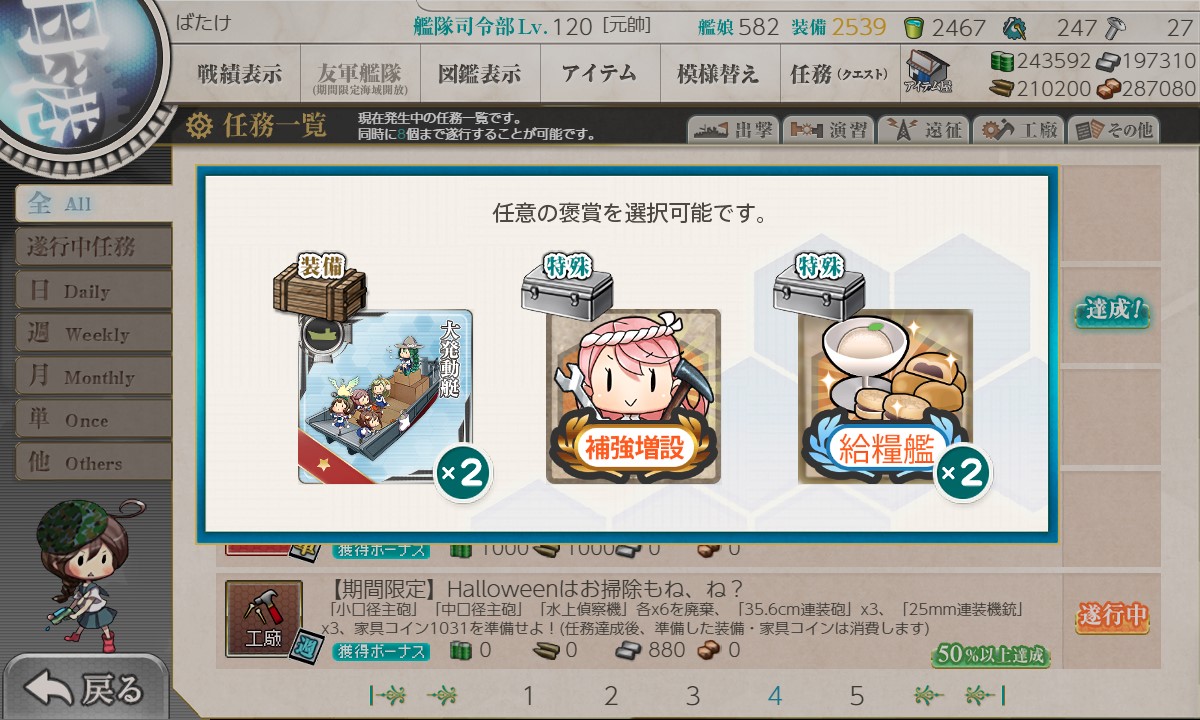Go to first page arrow icon

pos(387,696)
